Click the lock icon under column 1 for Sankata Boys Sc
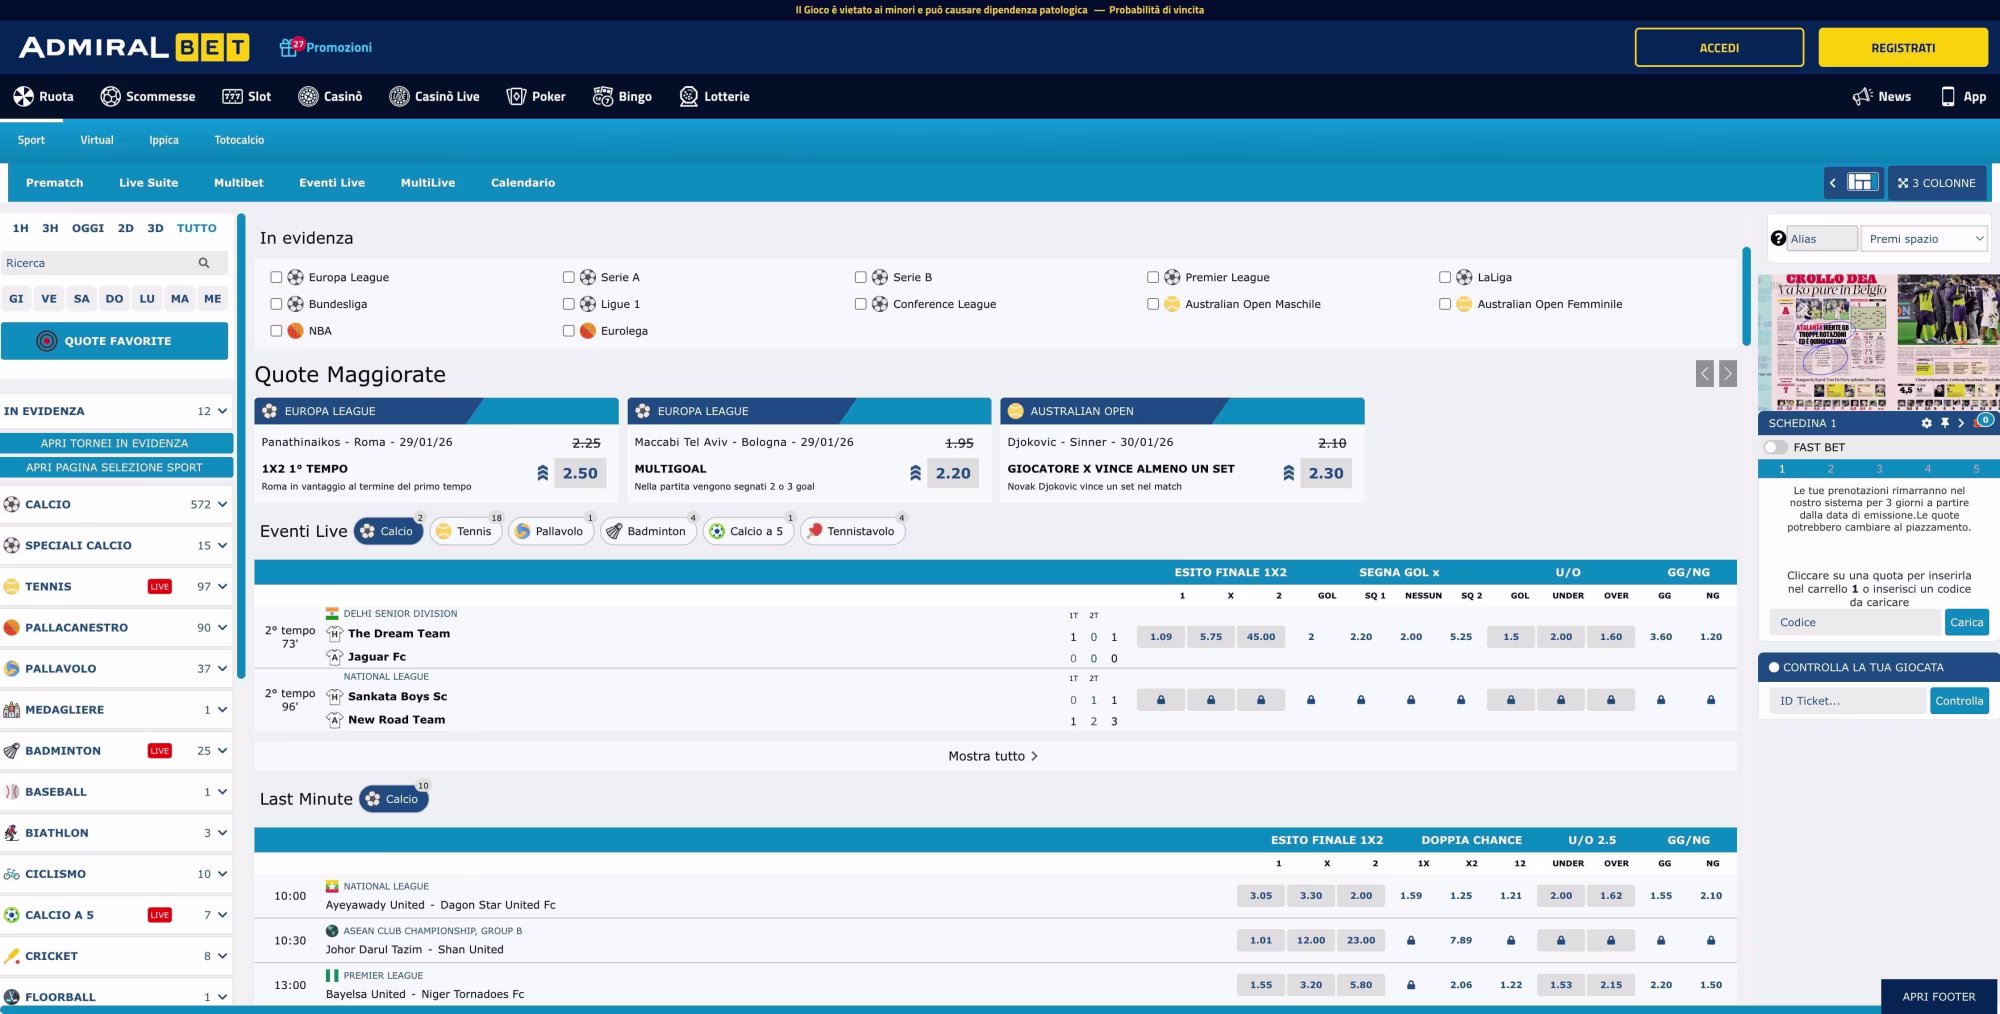 click(x=1161, y=700)
